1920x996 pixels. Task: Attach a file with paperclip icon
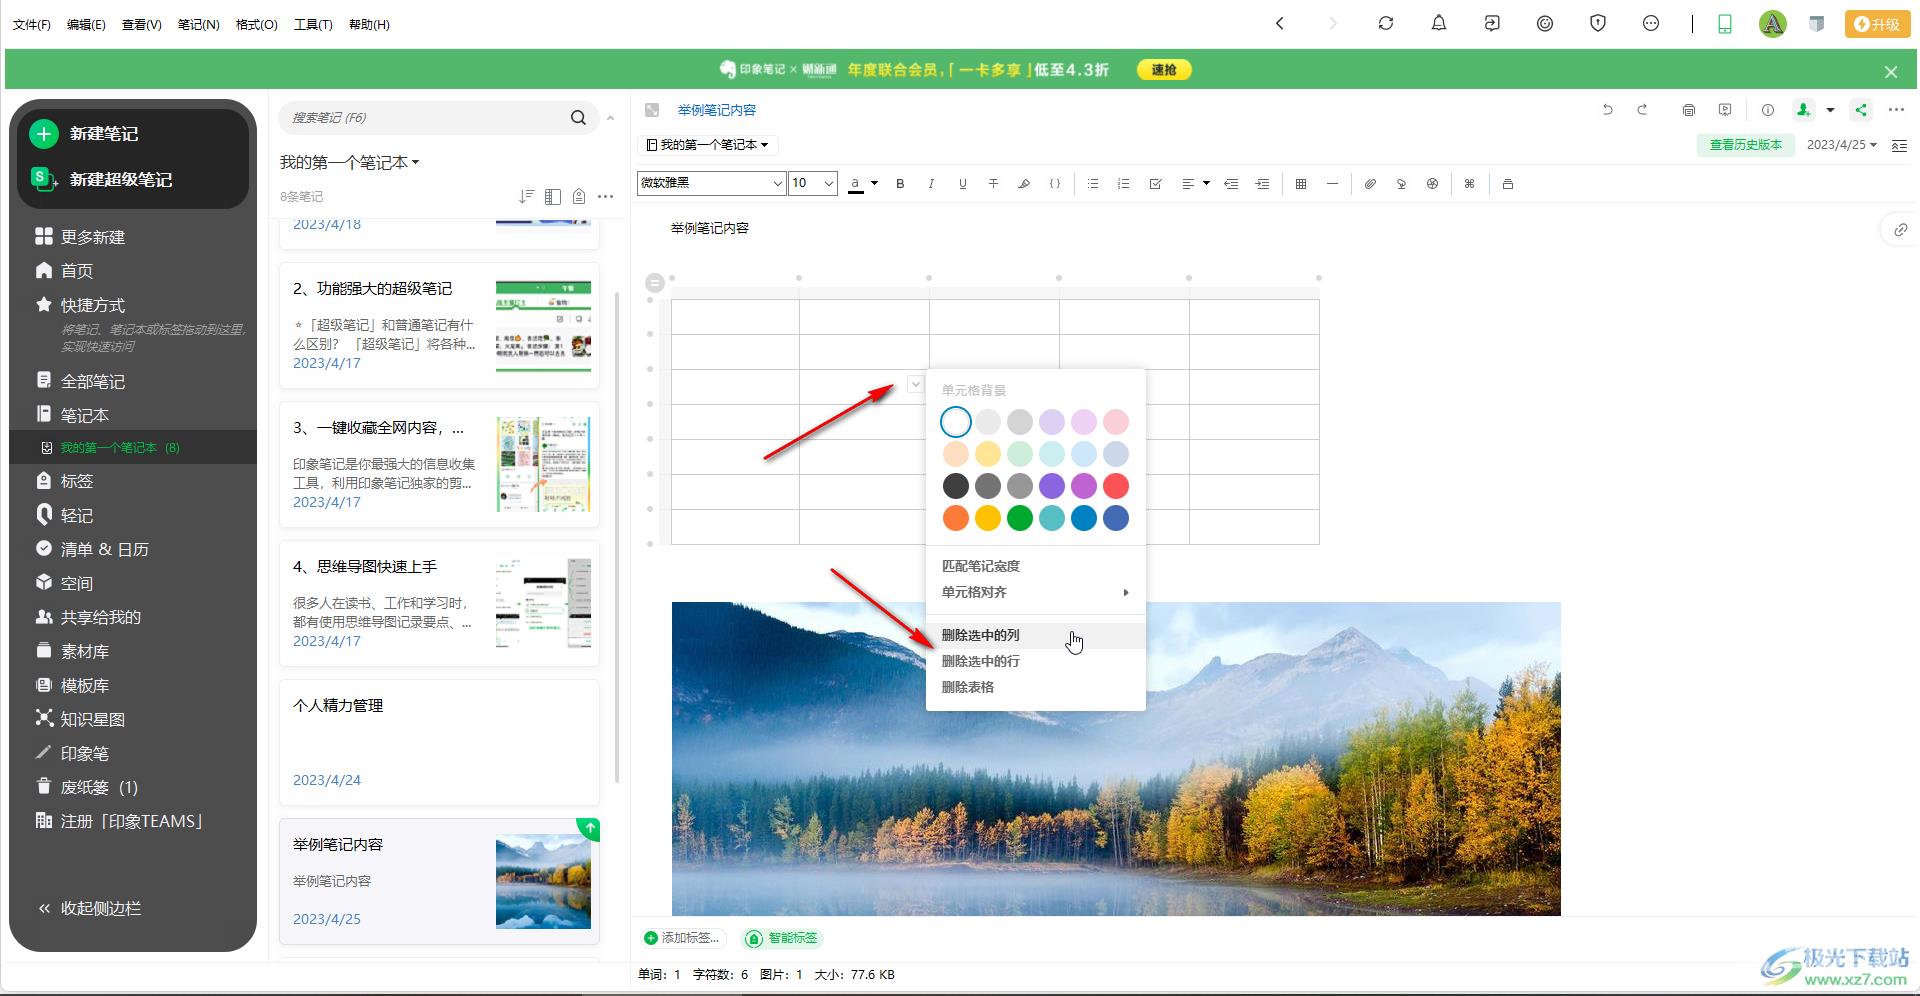click(x=1370, y=184)
